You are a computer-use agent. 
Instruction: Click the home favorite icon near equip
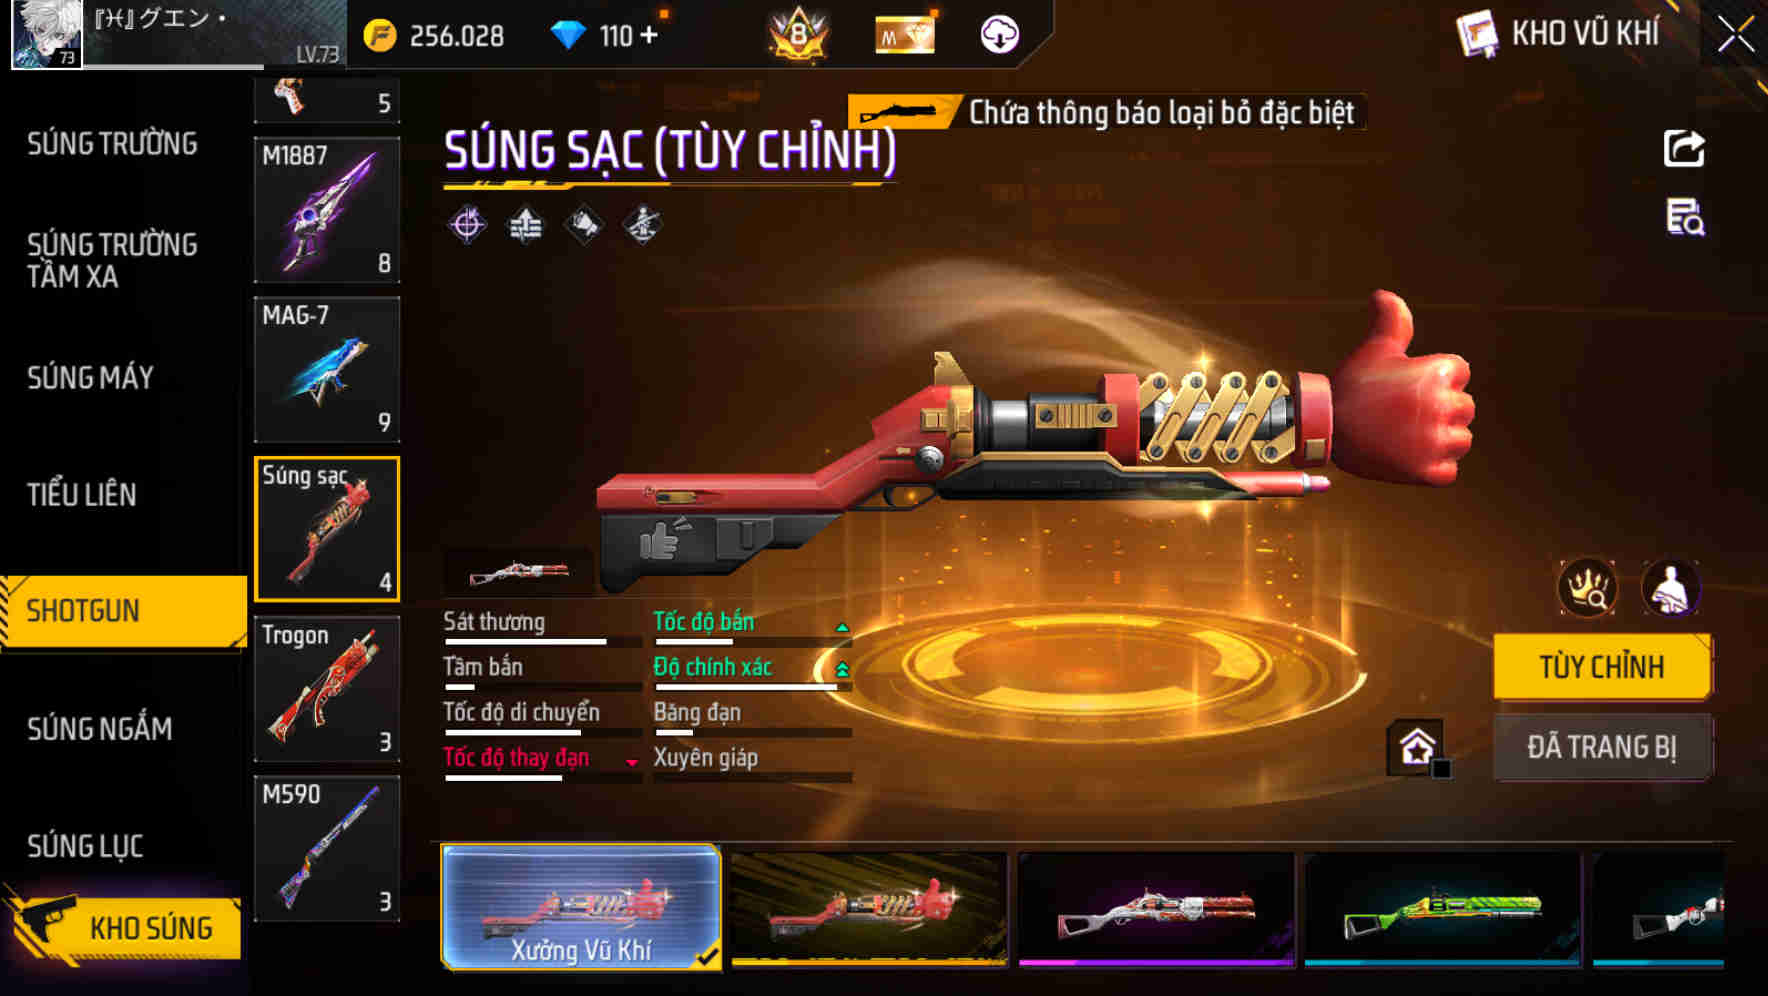tap(1415, 746)
